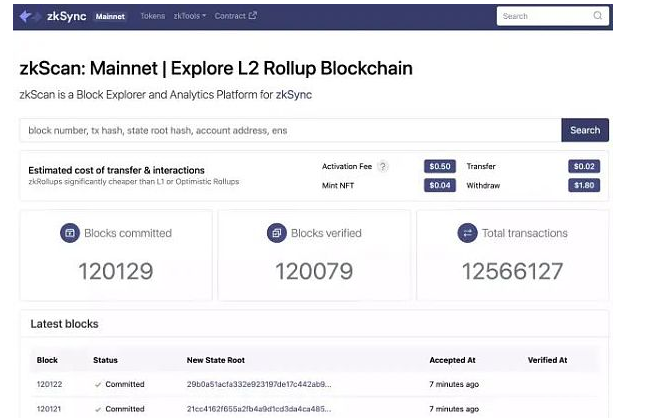Screen dimensions: 654x419
Task: Open block 120121
Action: tap(49, 409)
